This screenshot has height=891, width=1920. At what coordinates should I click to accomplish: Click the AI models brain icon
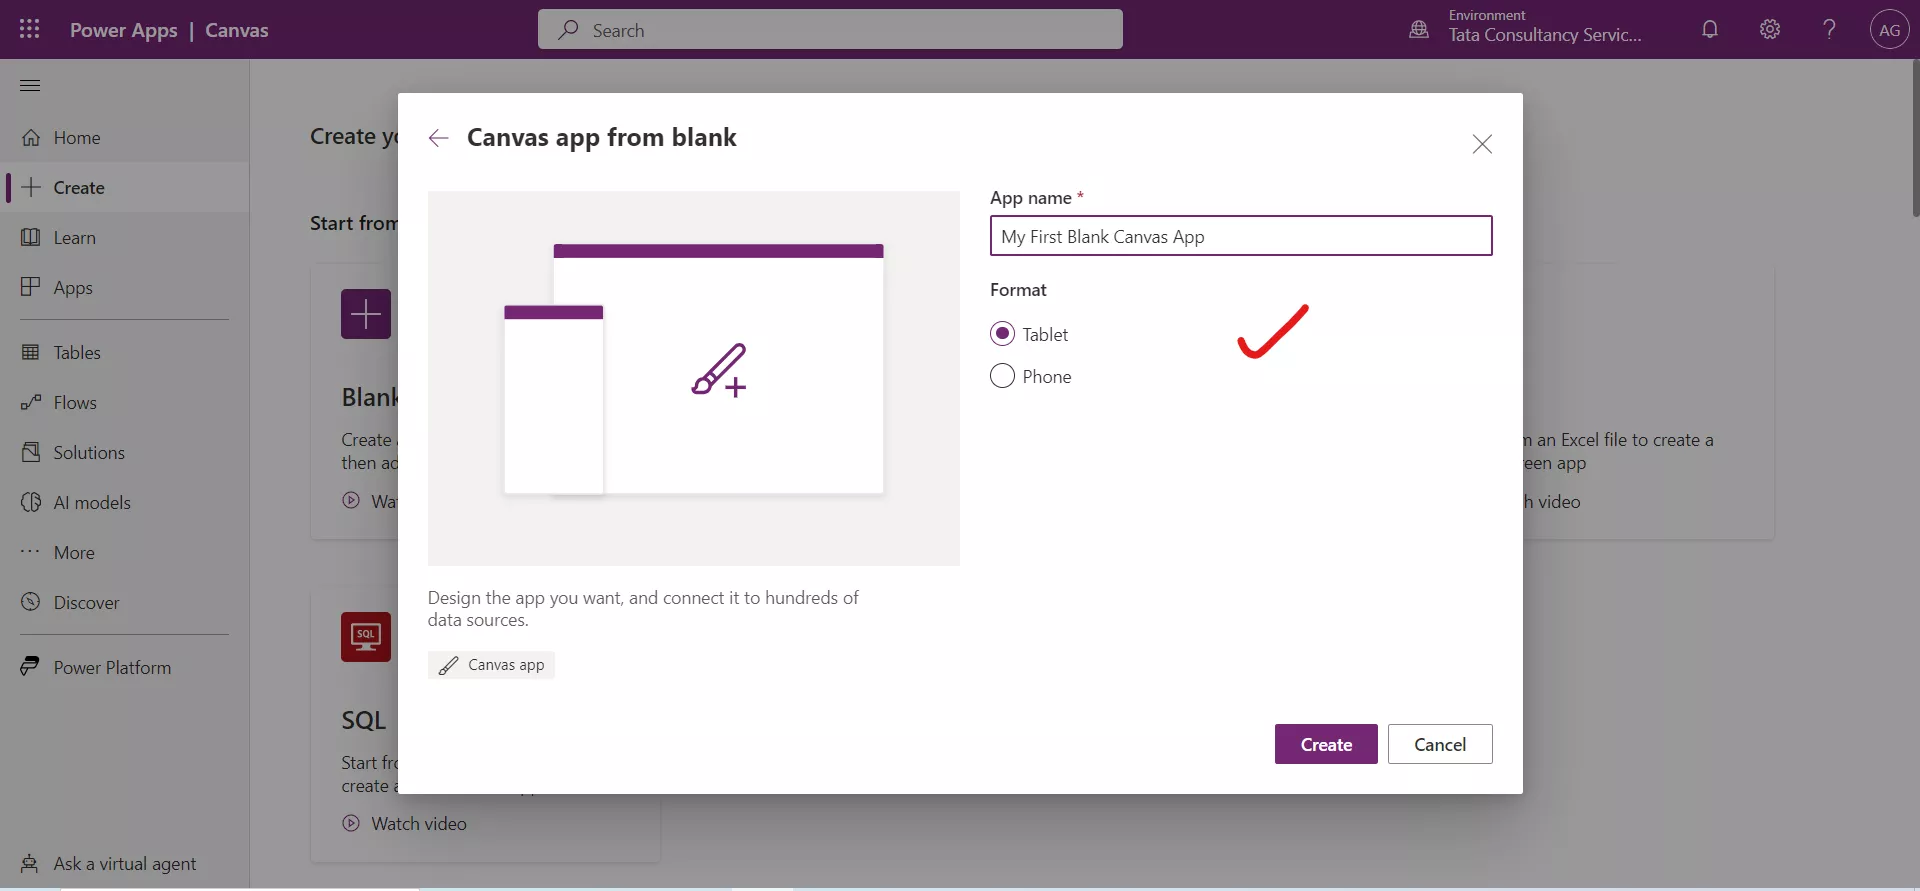click(x=31, y=502)
